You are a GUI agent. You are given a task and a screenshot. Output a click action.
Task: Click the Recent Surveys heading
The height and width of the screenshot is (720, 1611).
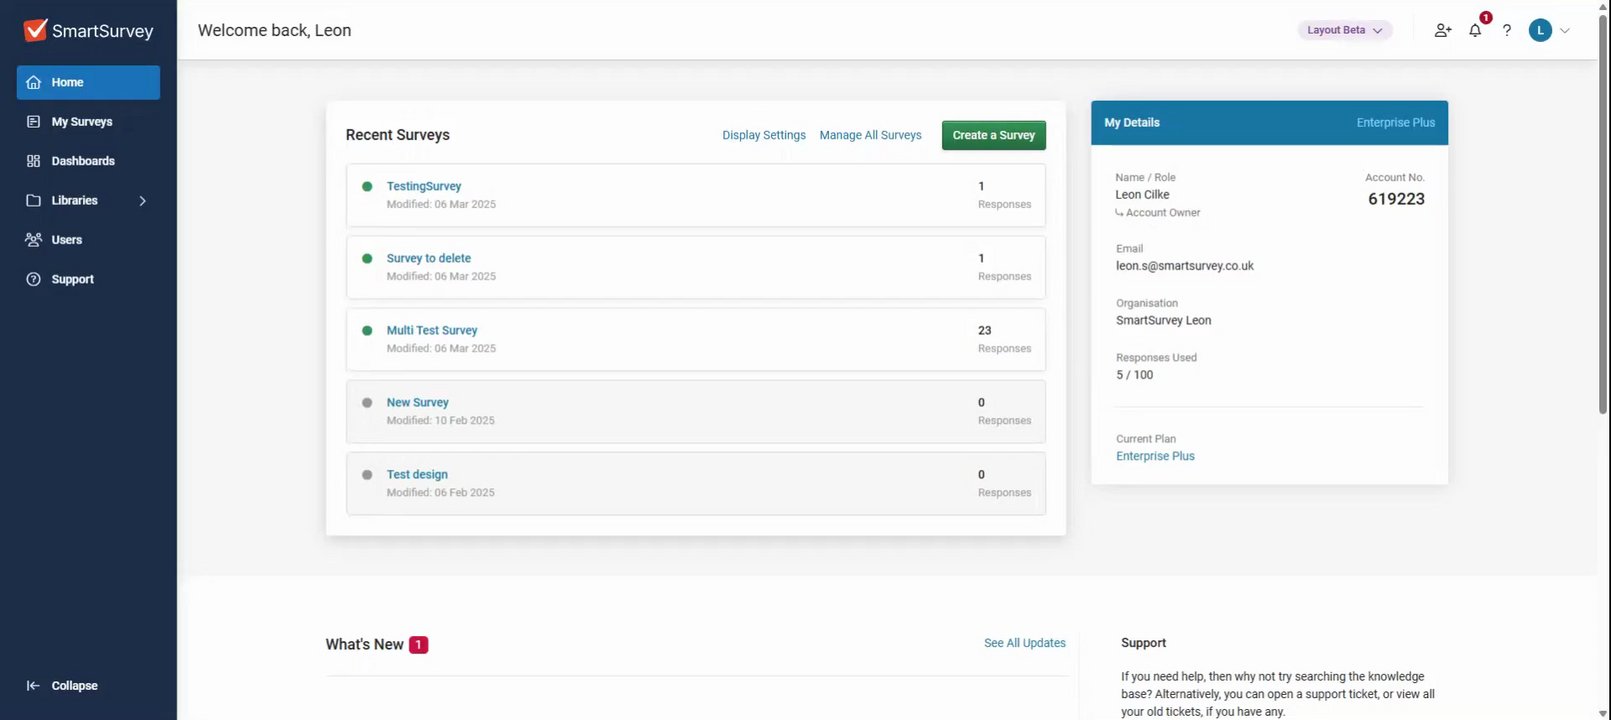(398, 135)
